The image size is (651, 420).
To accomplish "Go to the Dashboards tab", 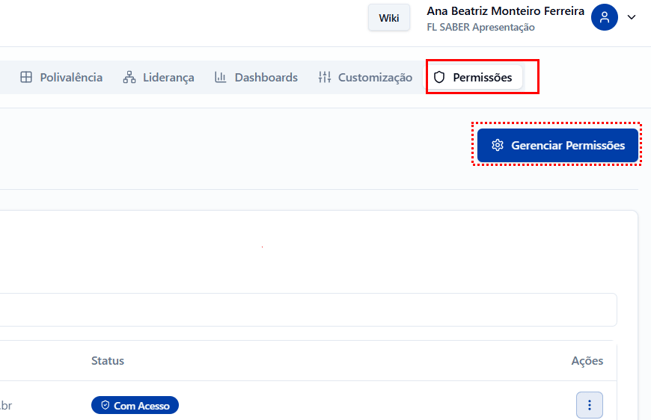I will tap(266, 77).
